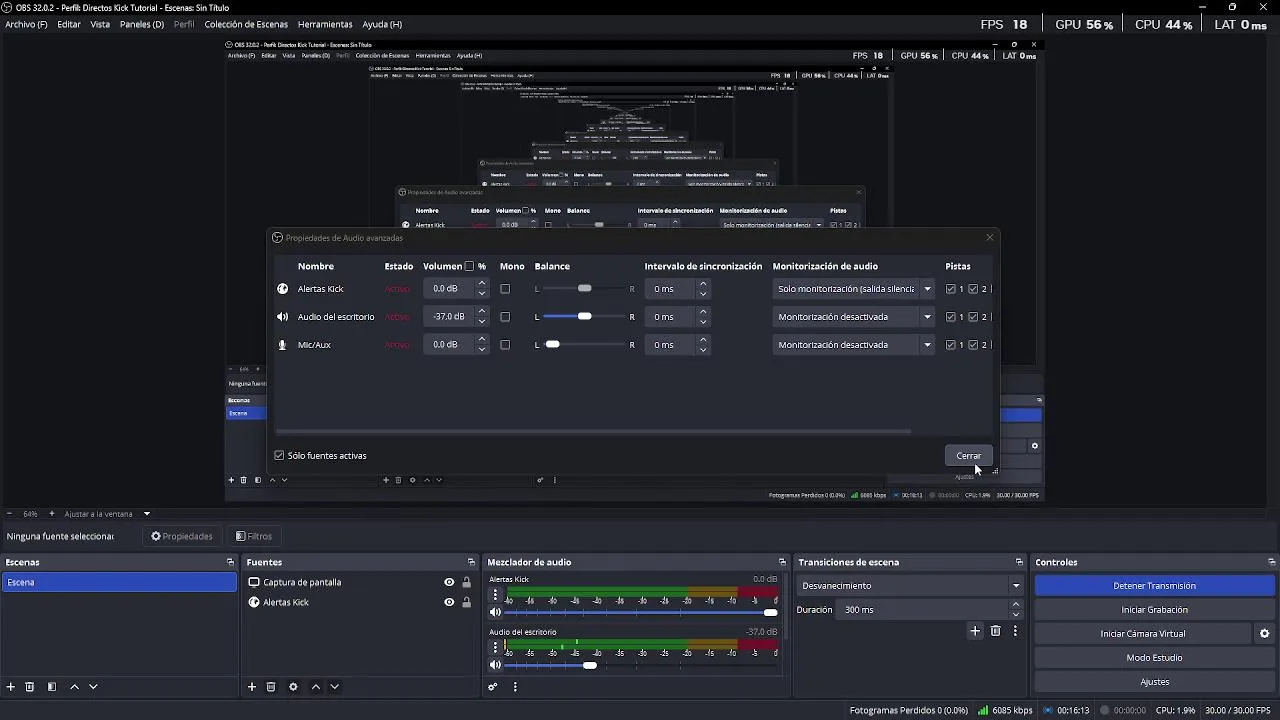
Task: Unlock the Alertas Kick source
Action: point(466,602)
